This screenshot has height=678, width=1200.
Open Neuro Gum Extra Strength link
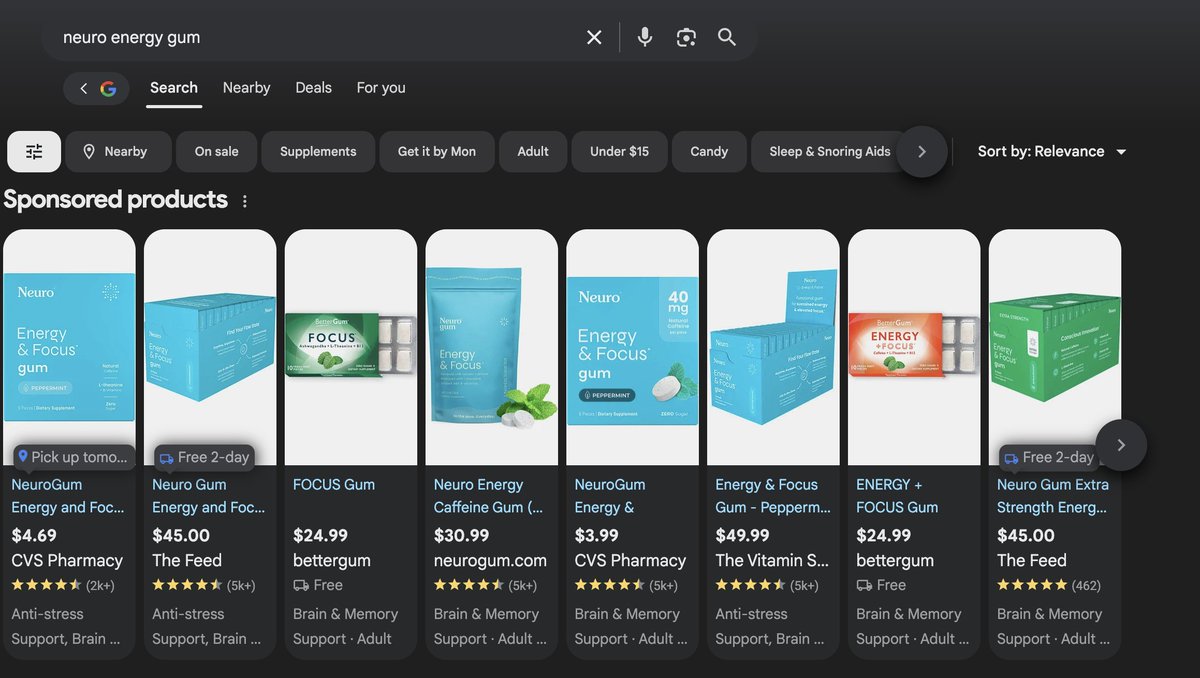coord(1053,496)
